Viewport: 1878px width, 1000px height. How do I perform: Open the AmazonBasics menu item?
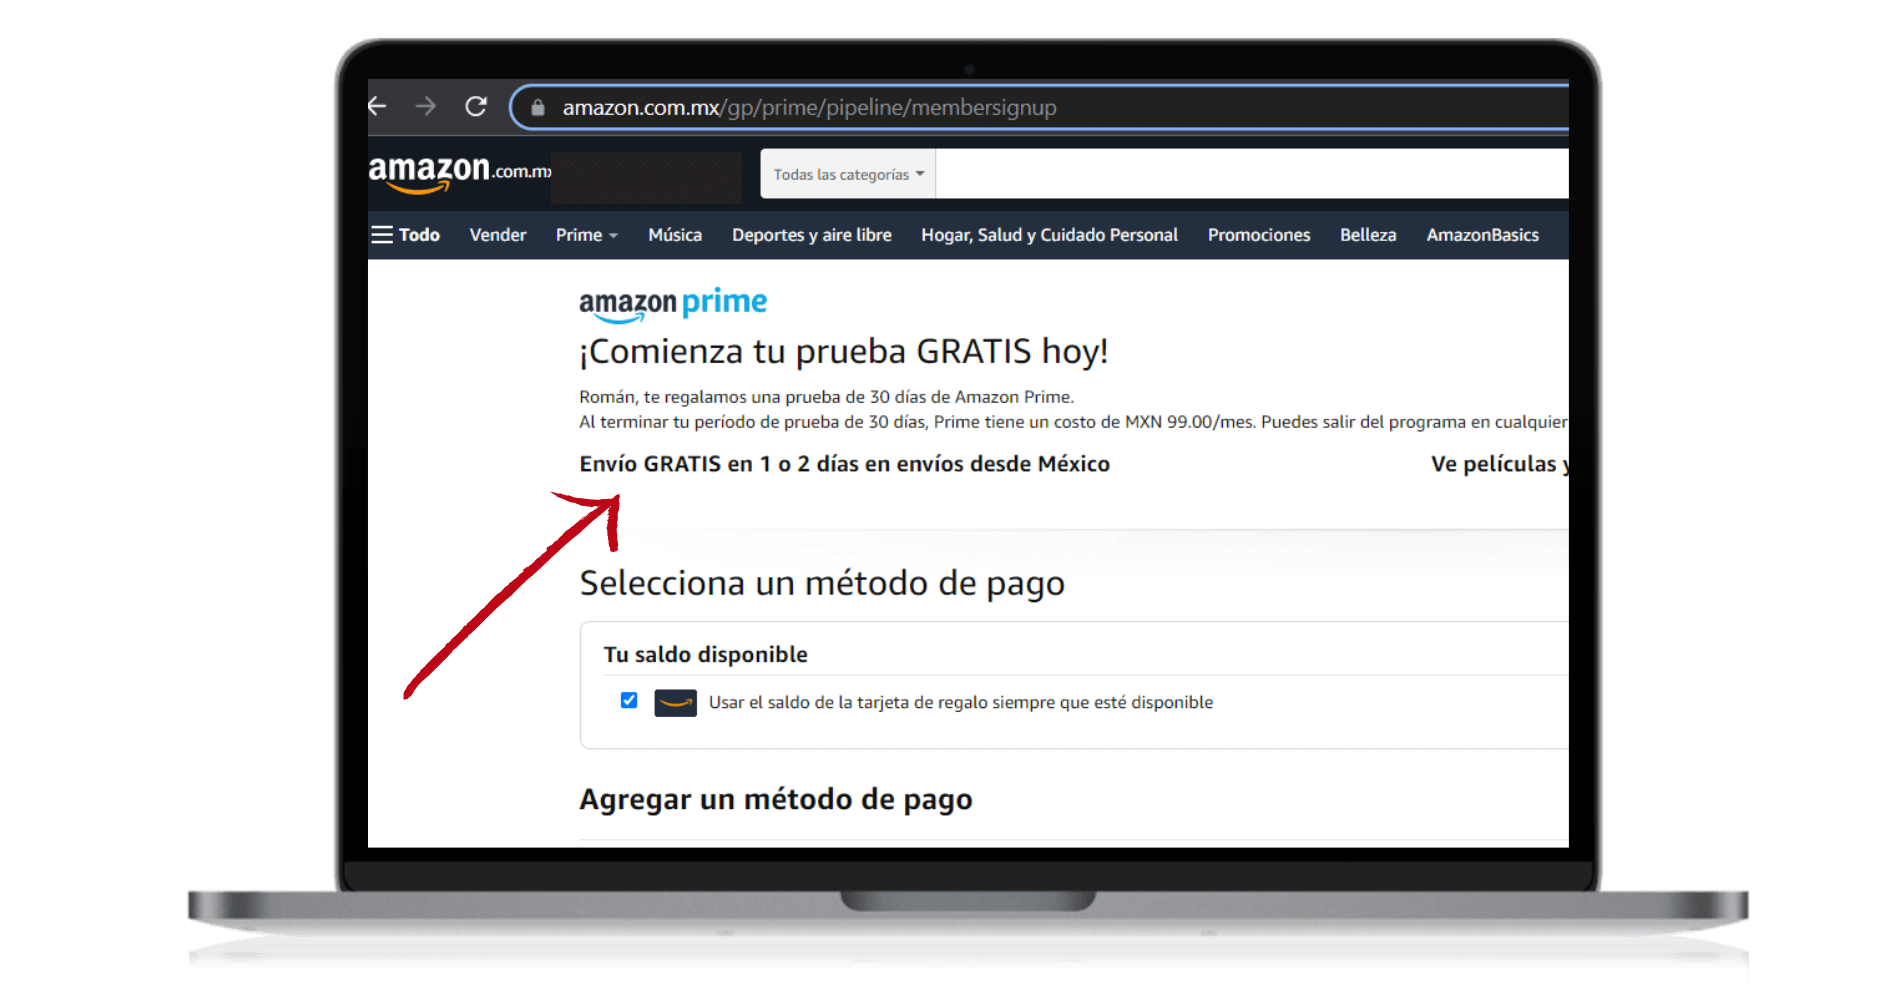pos(1482,235)
